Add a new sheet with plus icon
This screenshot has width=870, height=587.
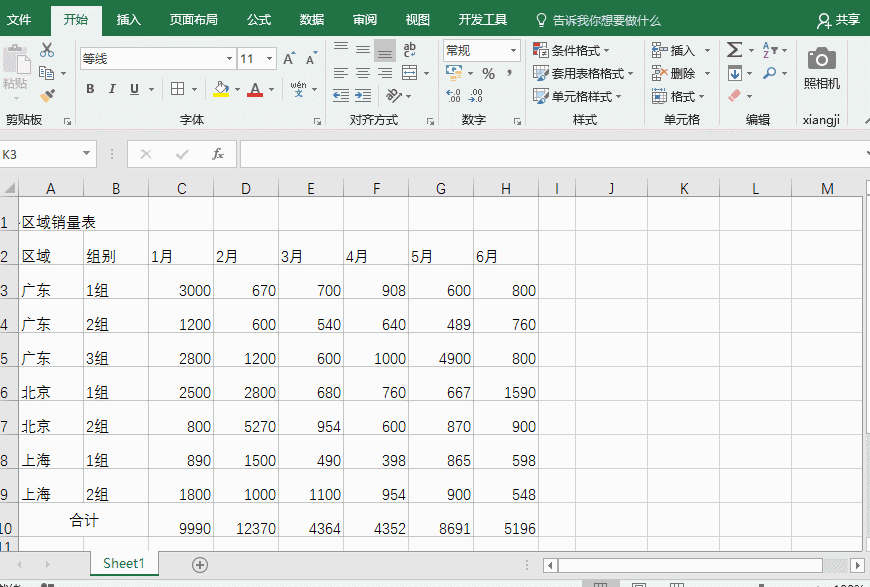[x=200, y=564]
